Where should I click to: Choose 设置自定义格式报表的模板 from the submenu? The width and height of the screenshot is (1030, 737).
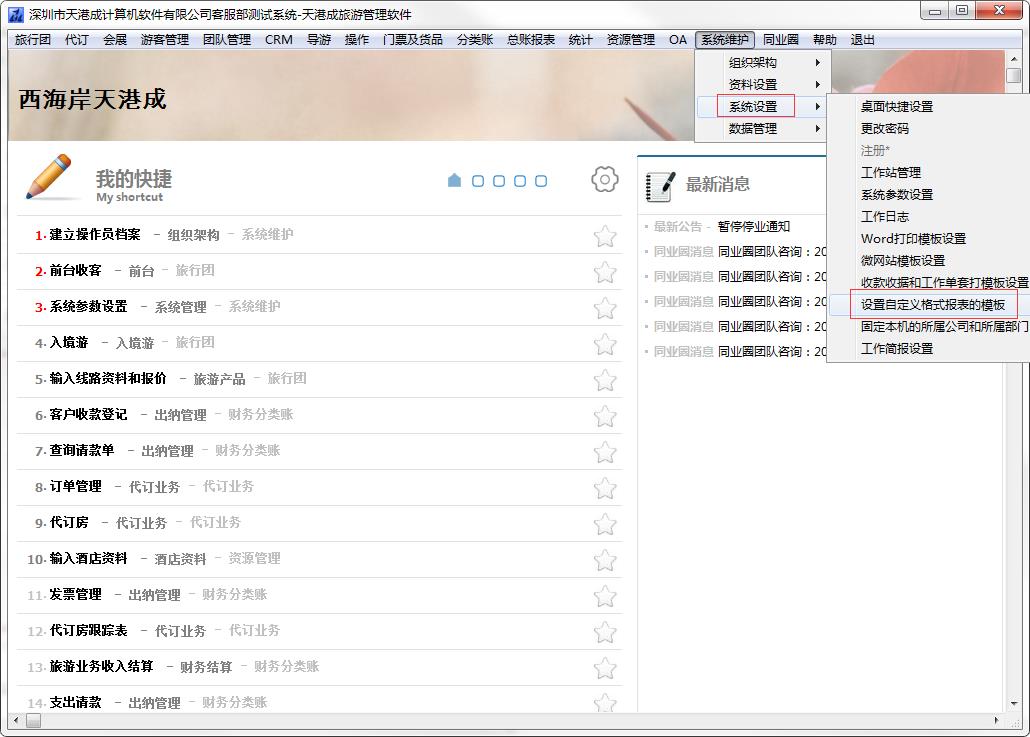click(x=932, y=305)
